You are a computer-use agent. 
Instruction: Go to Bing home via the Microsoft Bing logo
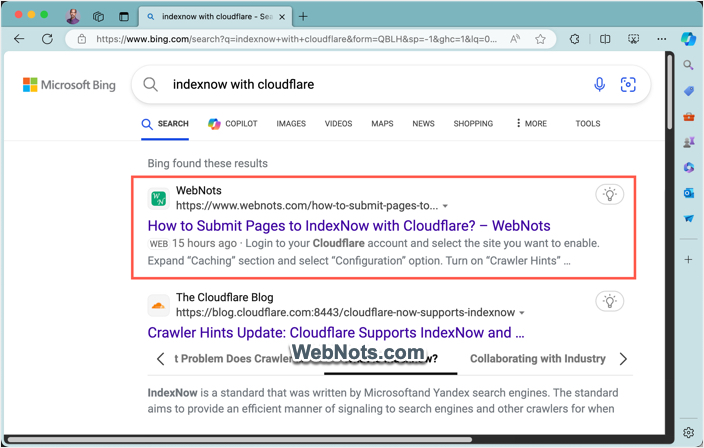pyautogui.click(x=69, y=85)
